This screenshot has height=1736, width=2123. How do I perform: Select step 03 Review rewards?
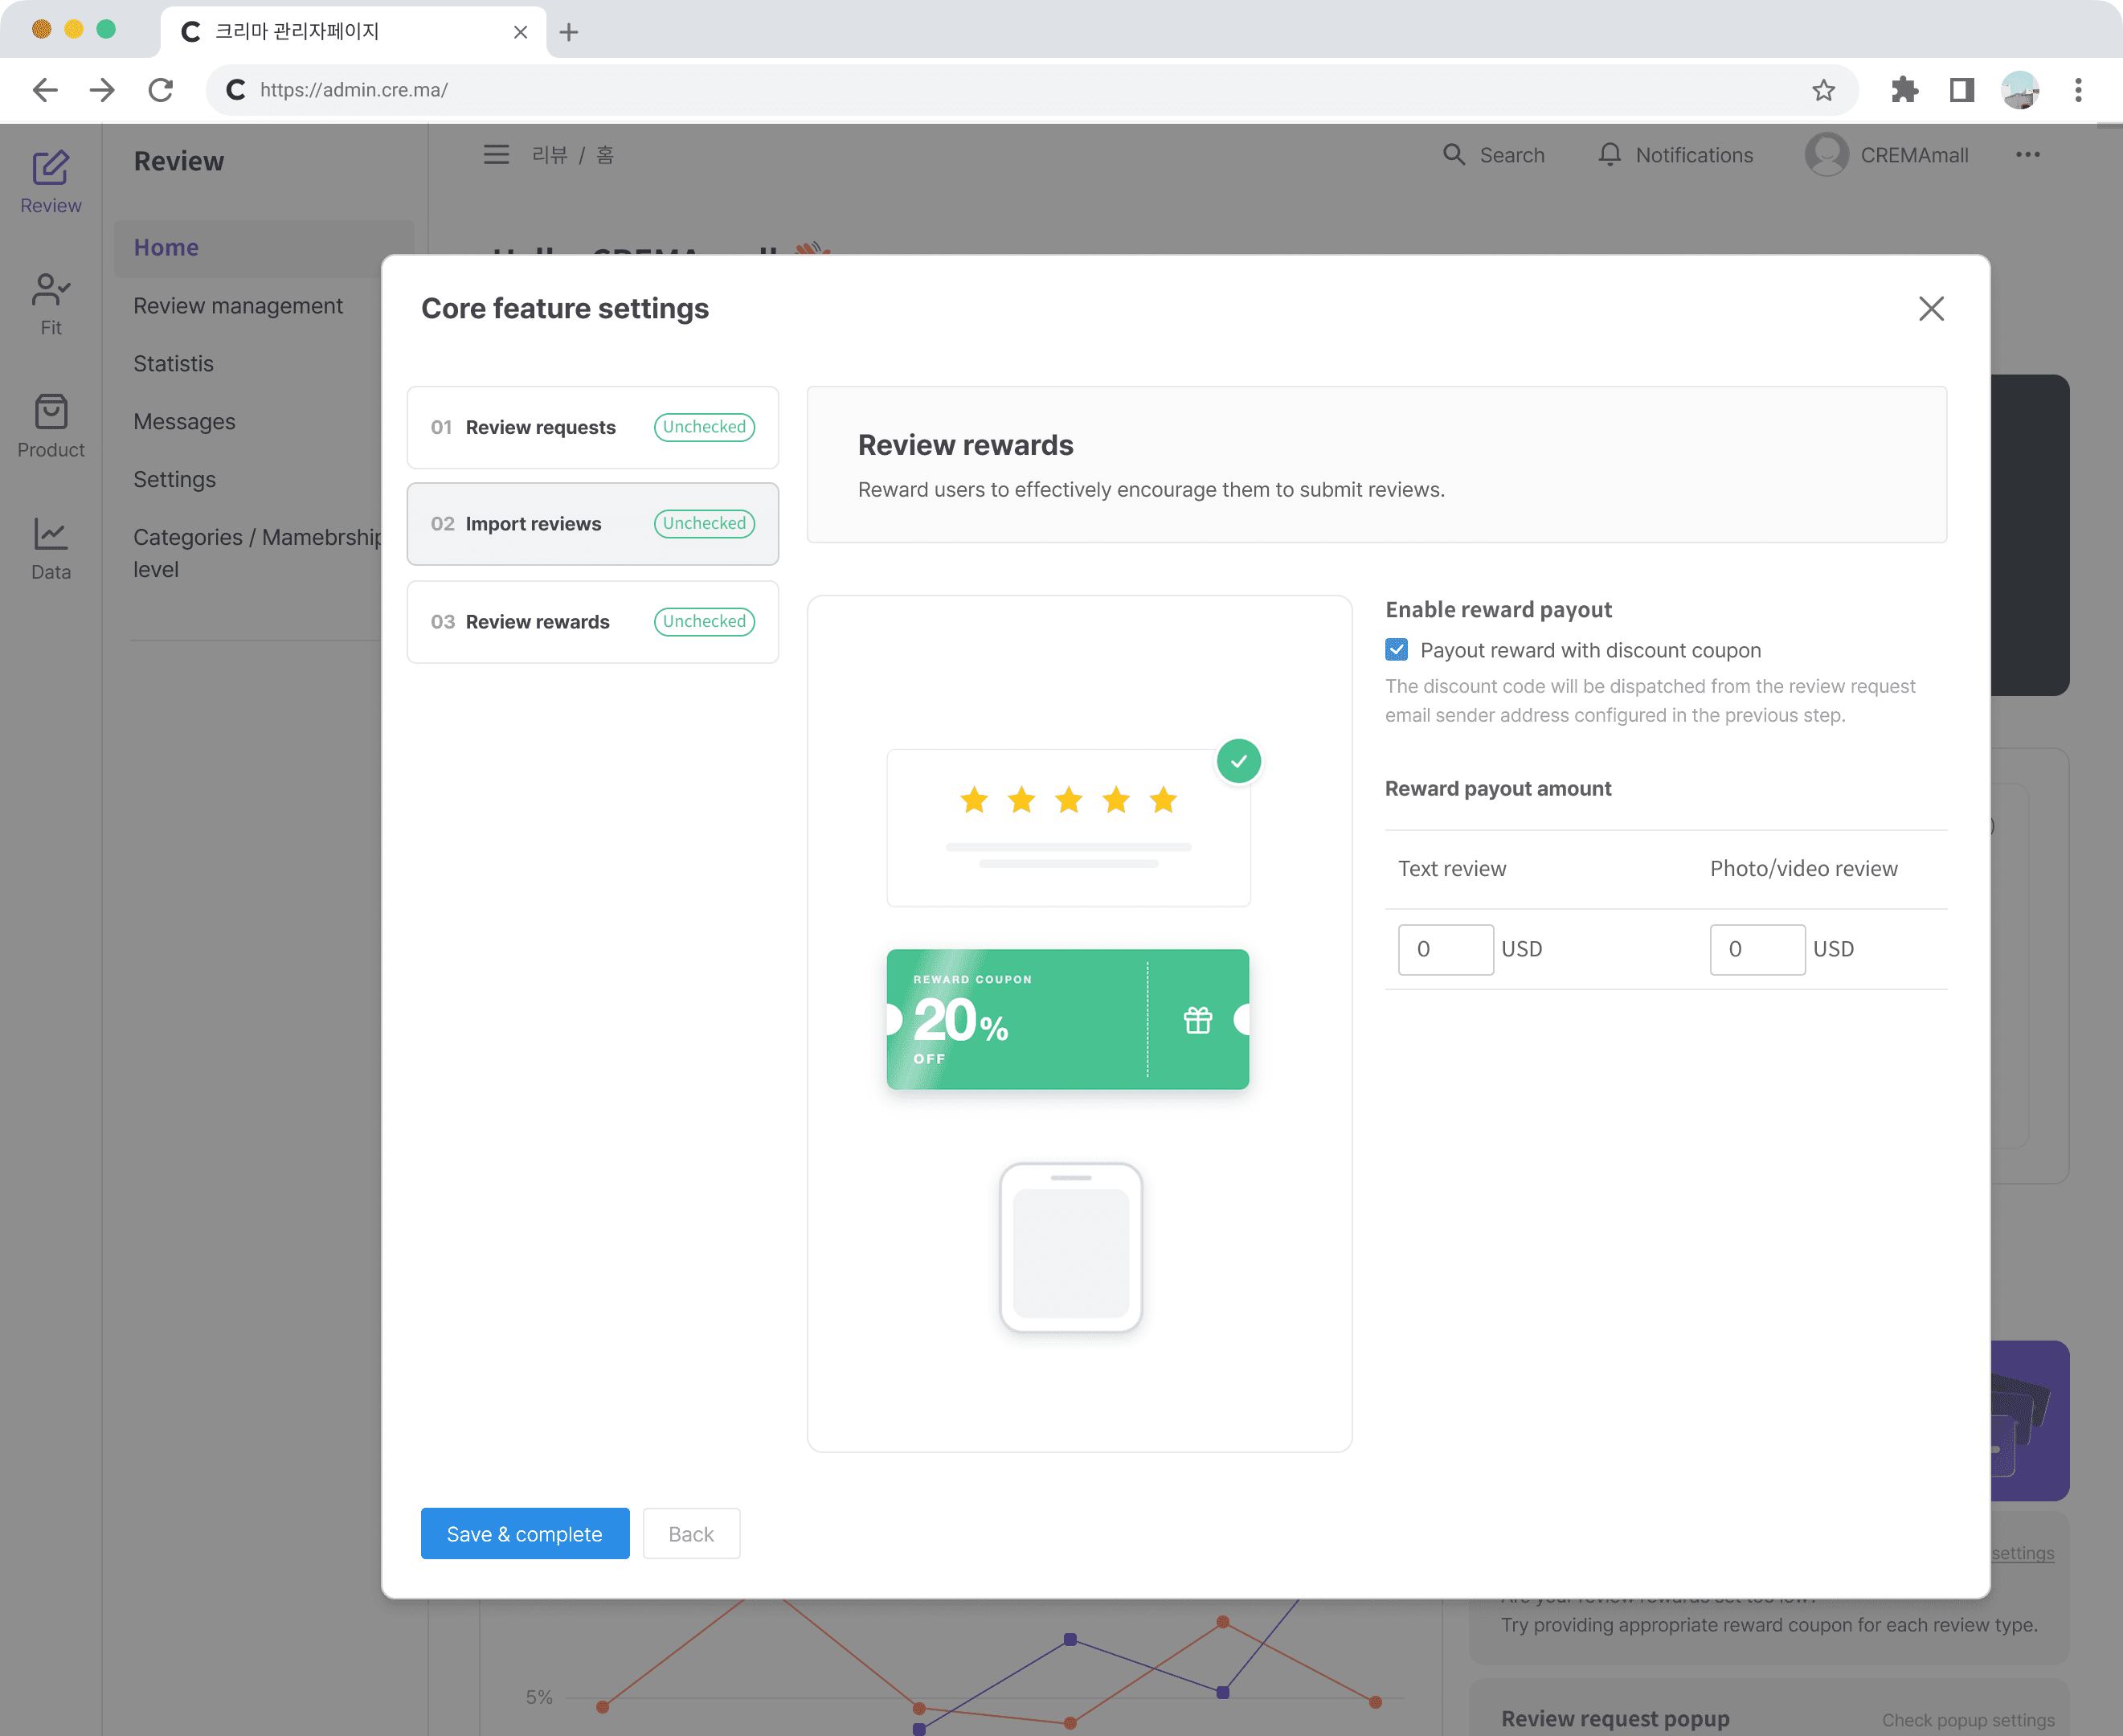593,622
